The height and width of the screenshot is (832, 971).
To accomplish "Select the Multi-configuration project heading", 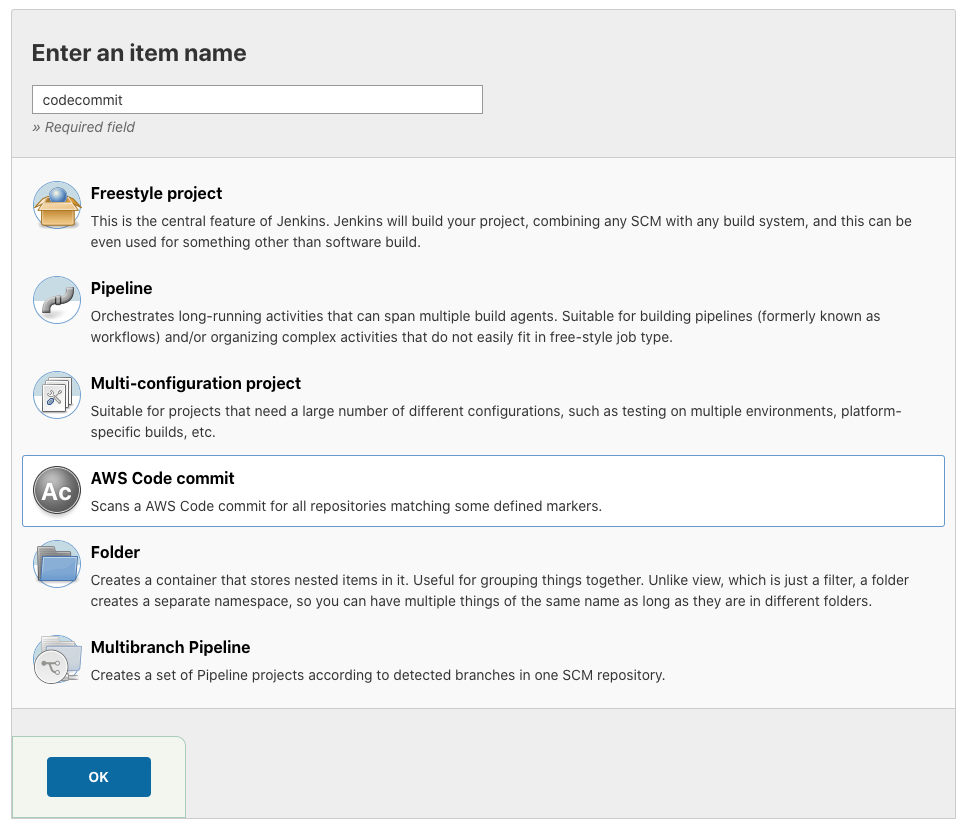I will 195,383.
